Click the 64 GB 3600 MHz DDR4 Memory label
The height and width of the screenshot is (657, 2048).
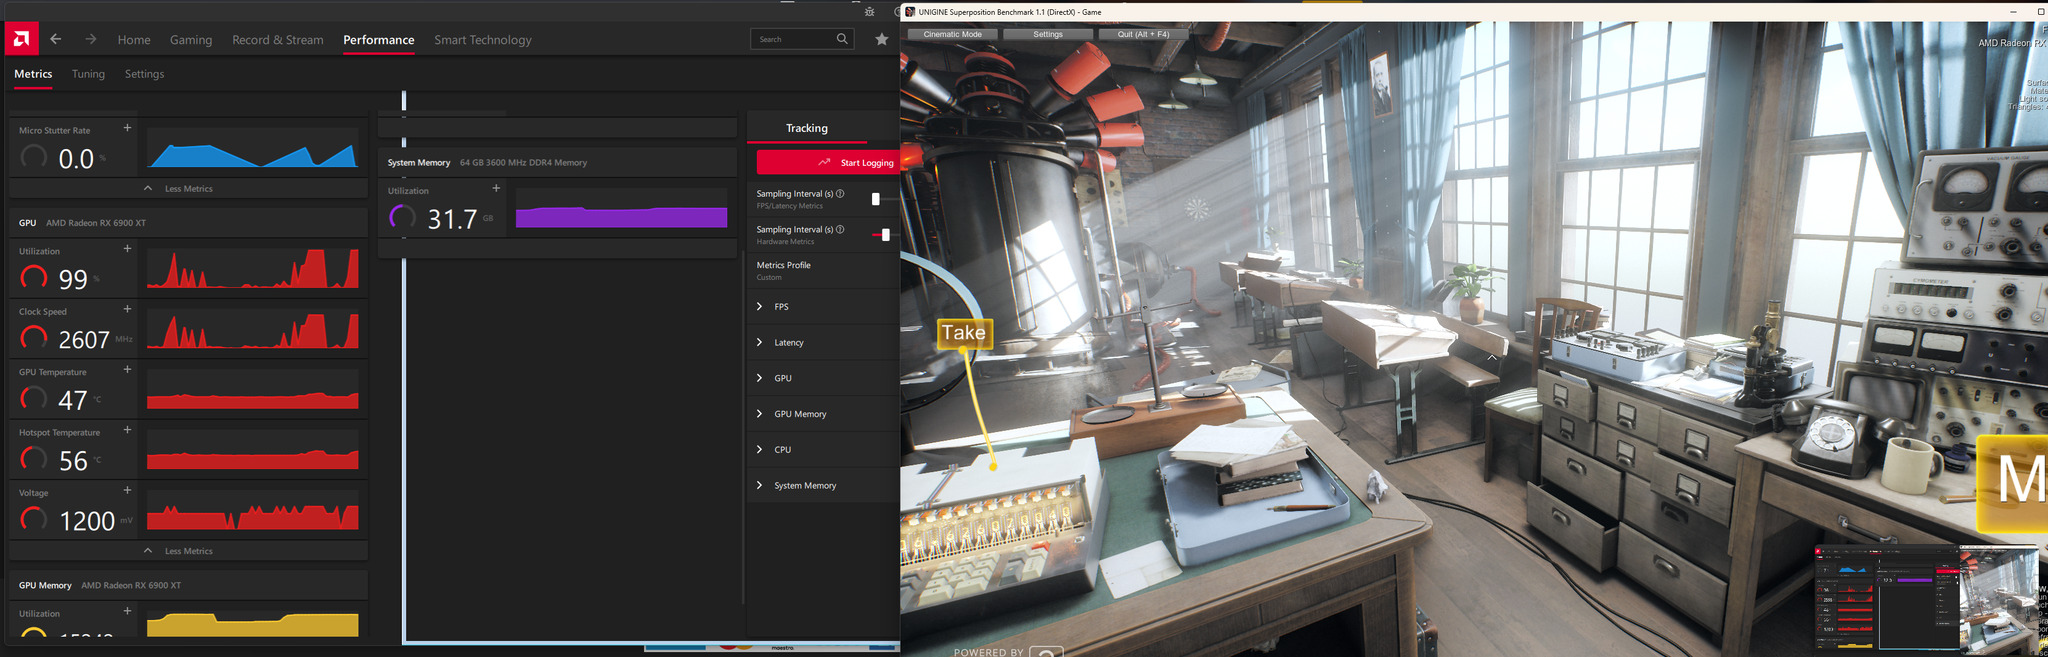click(523, 163)
